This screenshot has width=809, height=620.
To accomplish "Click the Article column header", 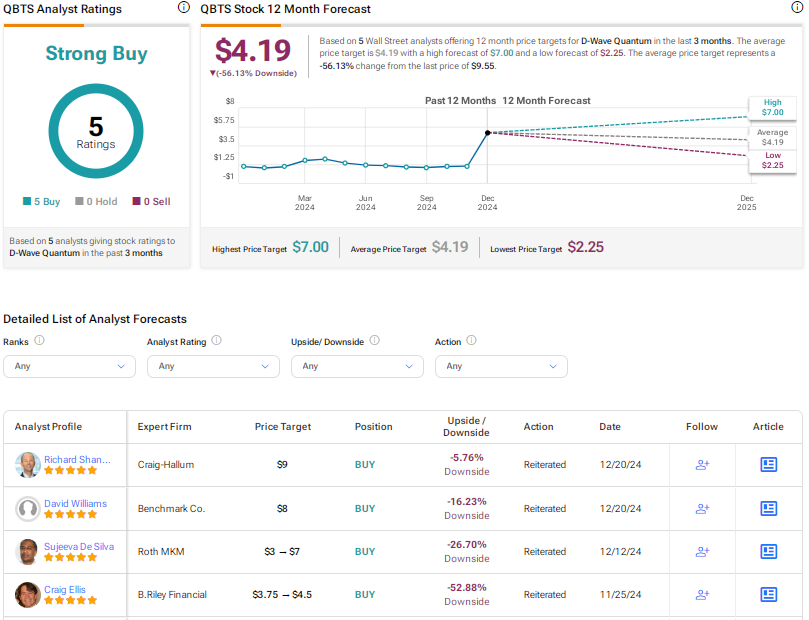I will [x=768, y=427].
